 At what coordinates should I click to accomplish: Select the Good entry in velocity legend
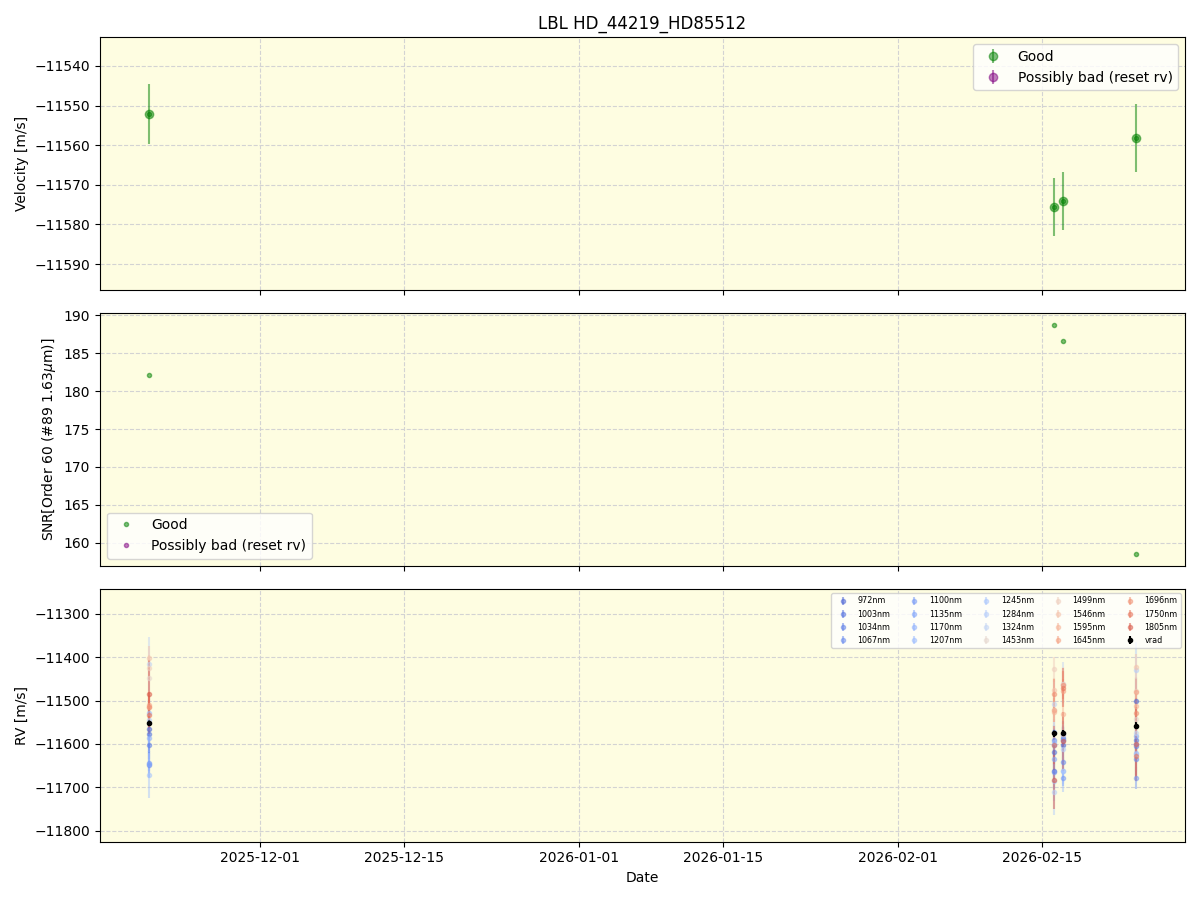1035,56
